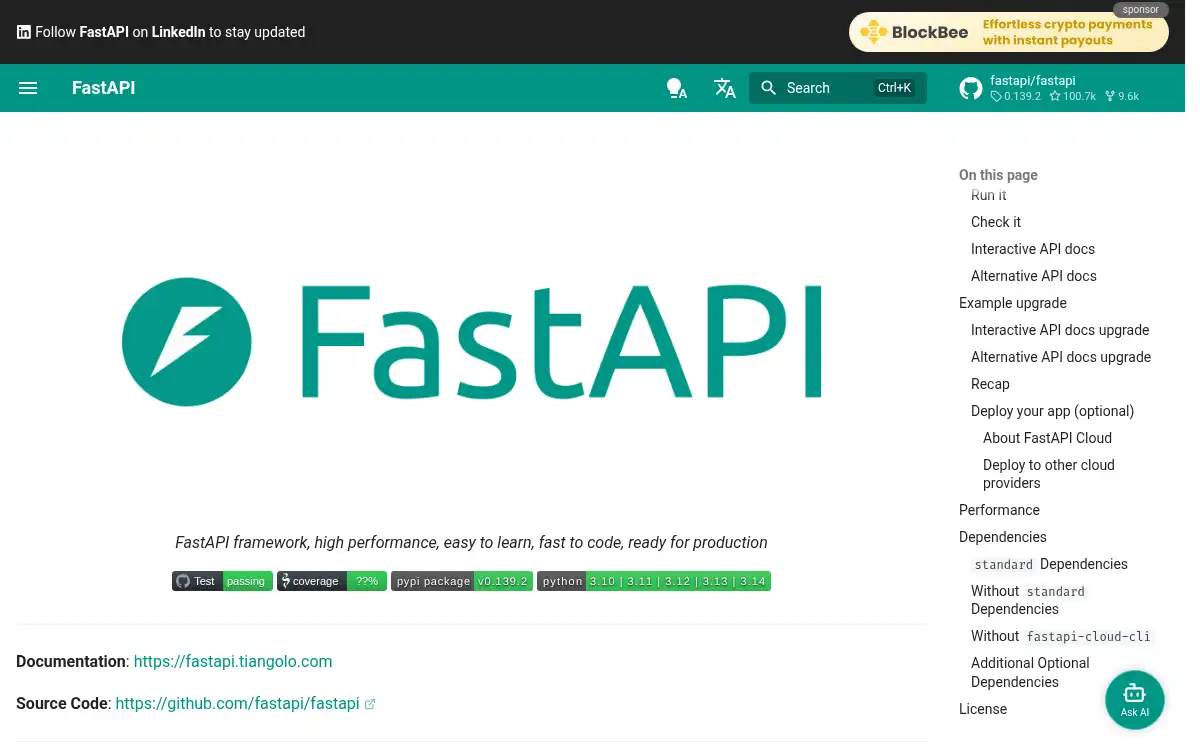Jump to the Recap section
This screenshot has width=1200, height=750.
[x=990, y=384]
